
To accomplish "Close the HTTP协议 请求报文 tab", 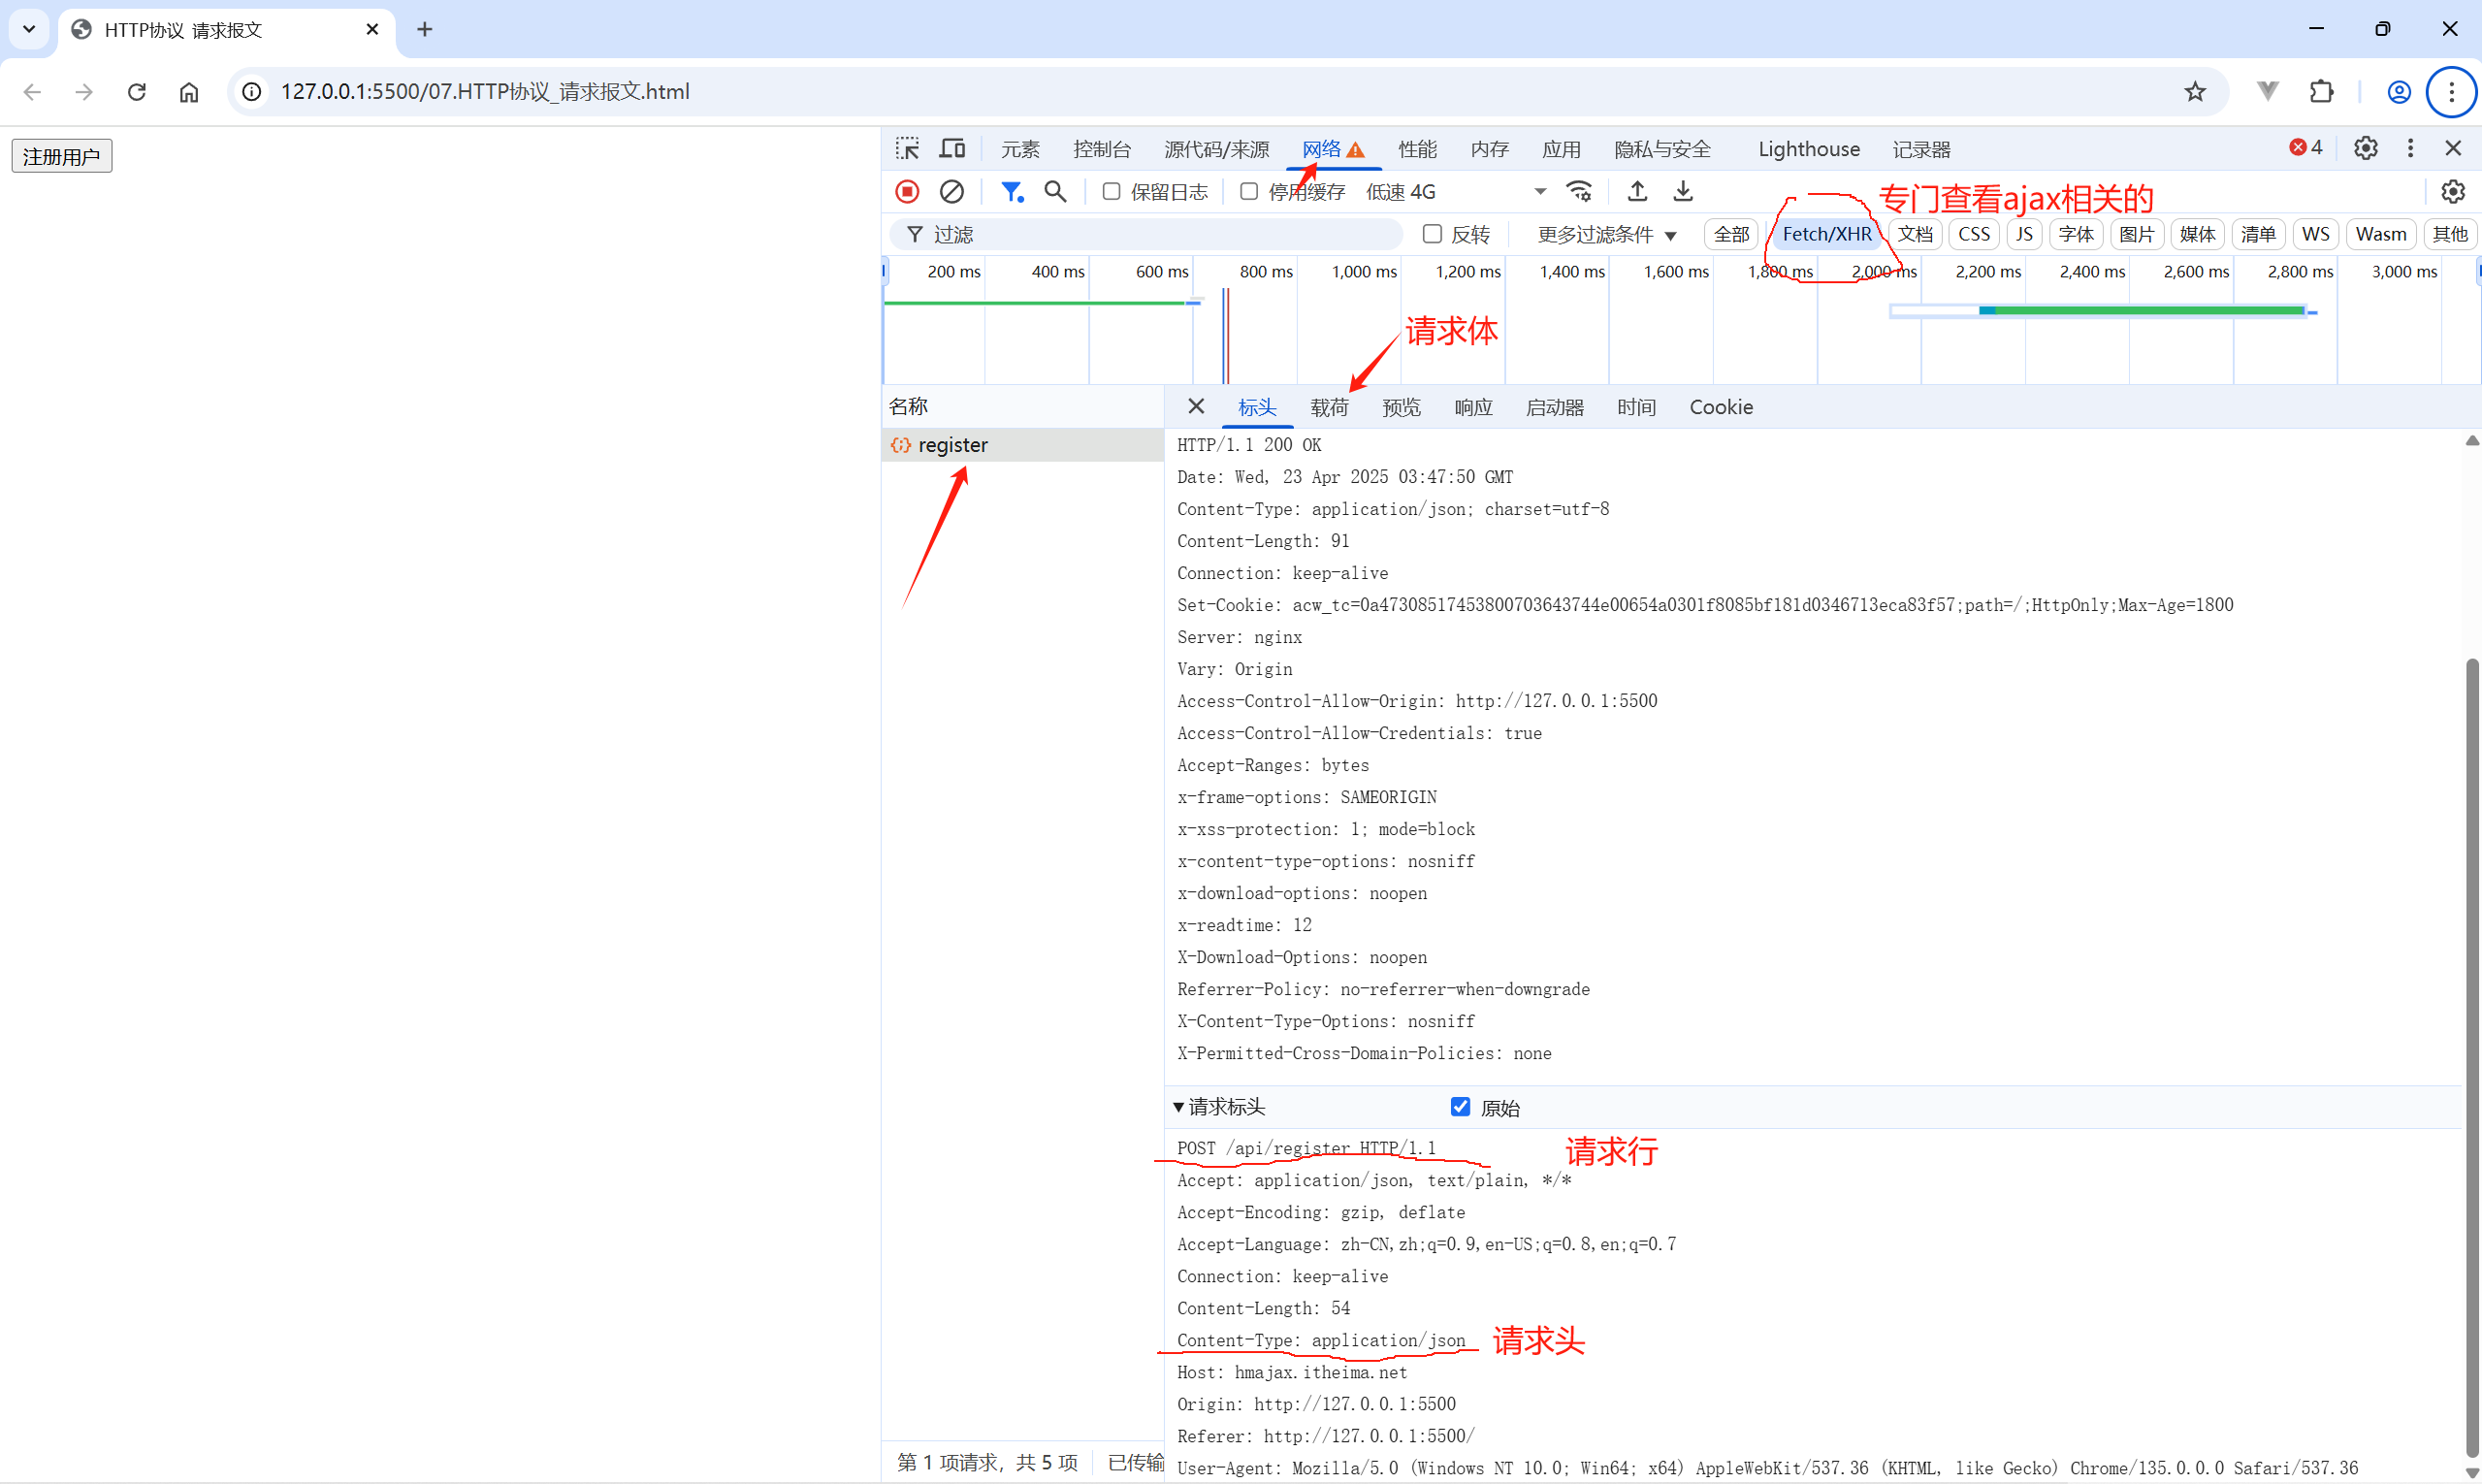I will (x=372, y=30).
